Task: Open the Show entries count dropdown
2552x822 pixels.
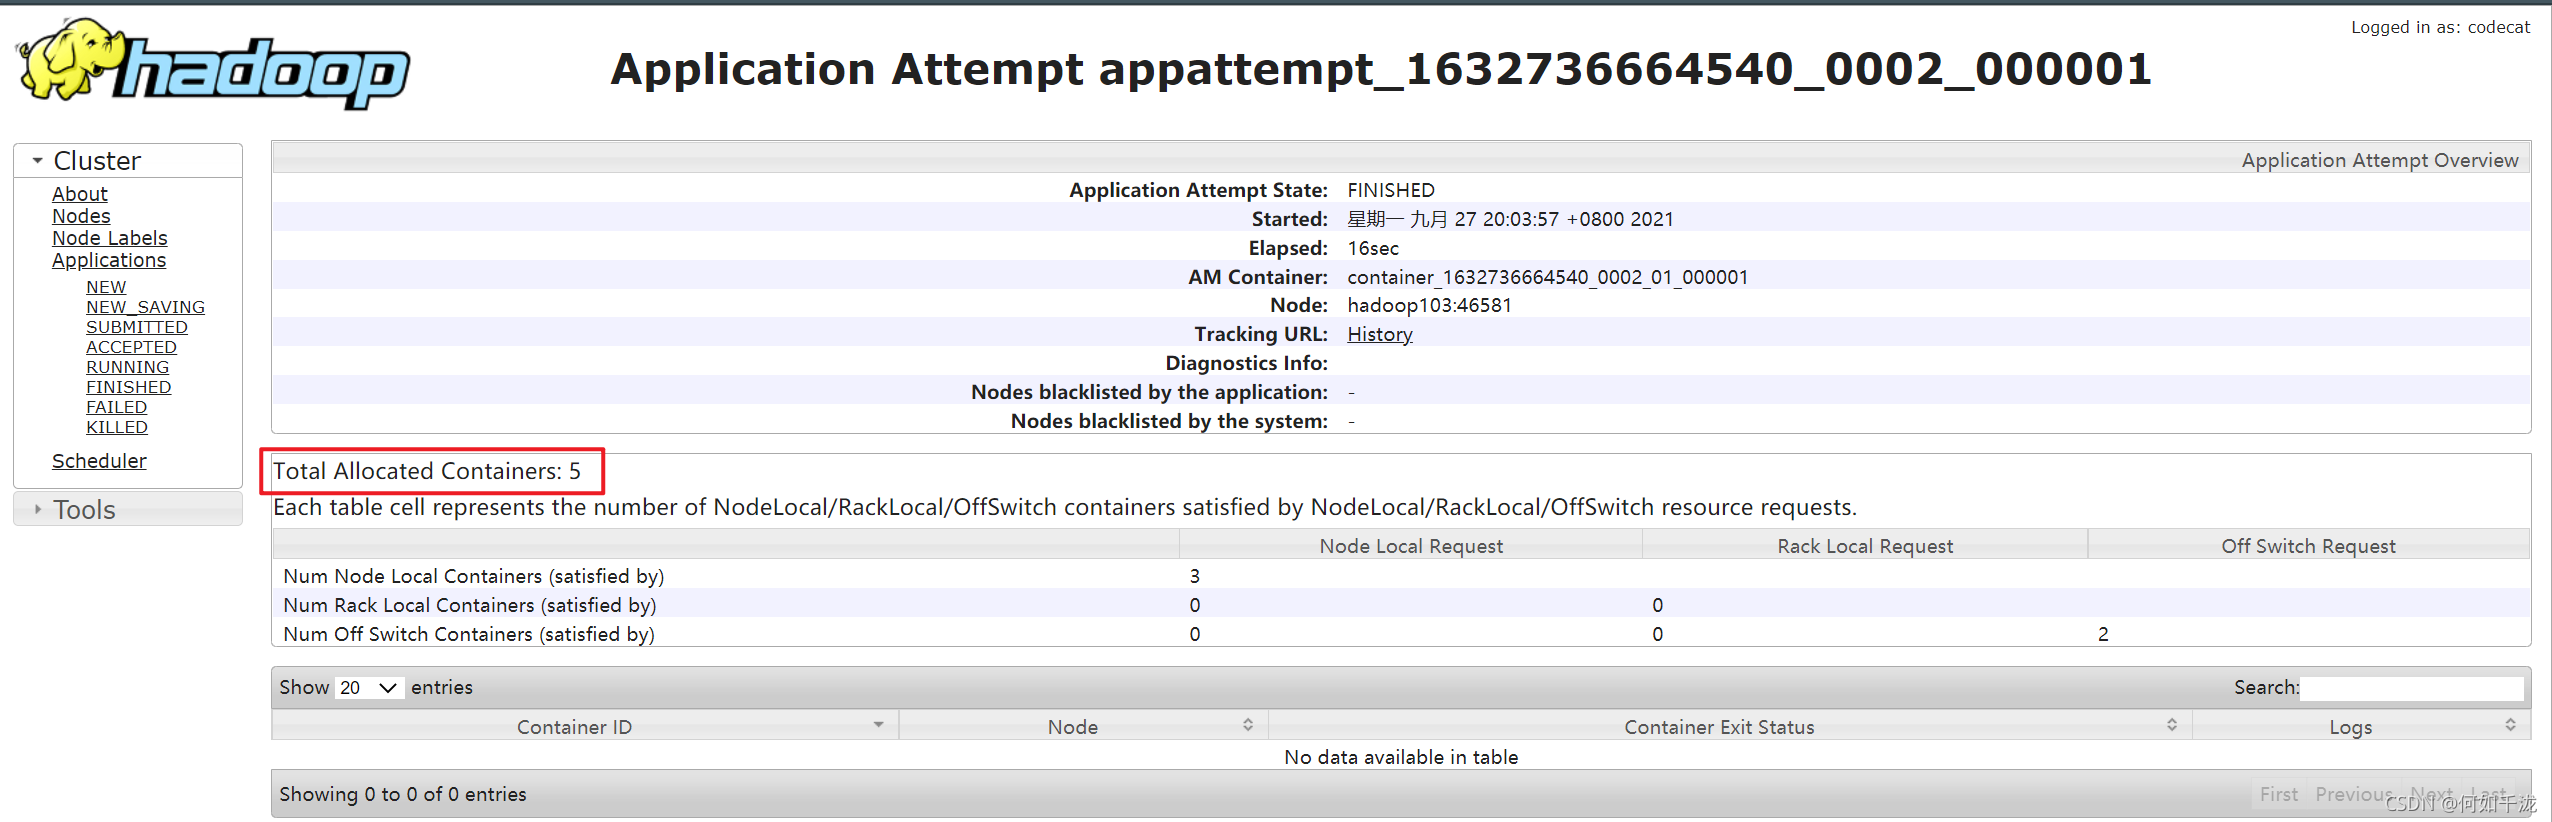Action: coord(369,687)
